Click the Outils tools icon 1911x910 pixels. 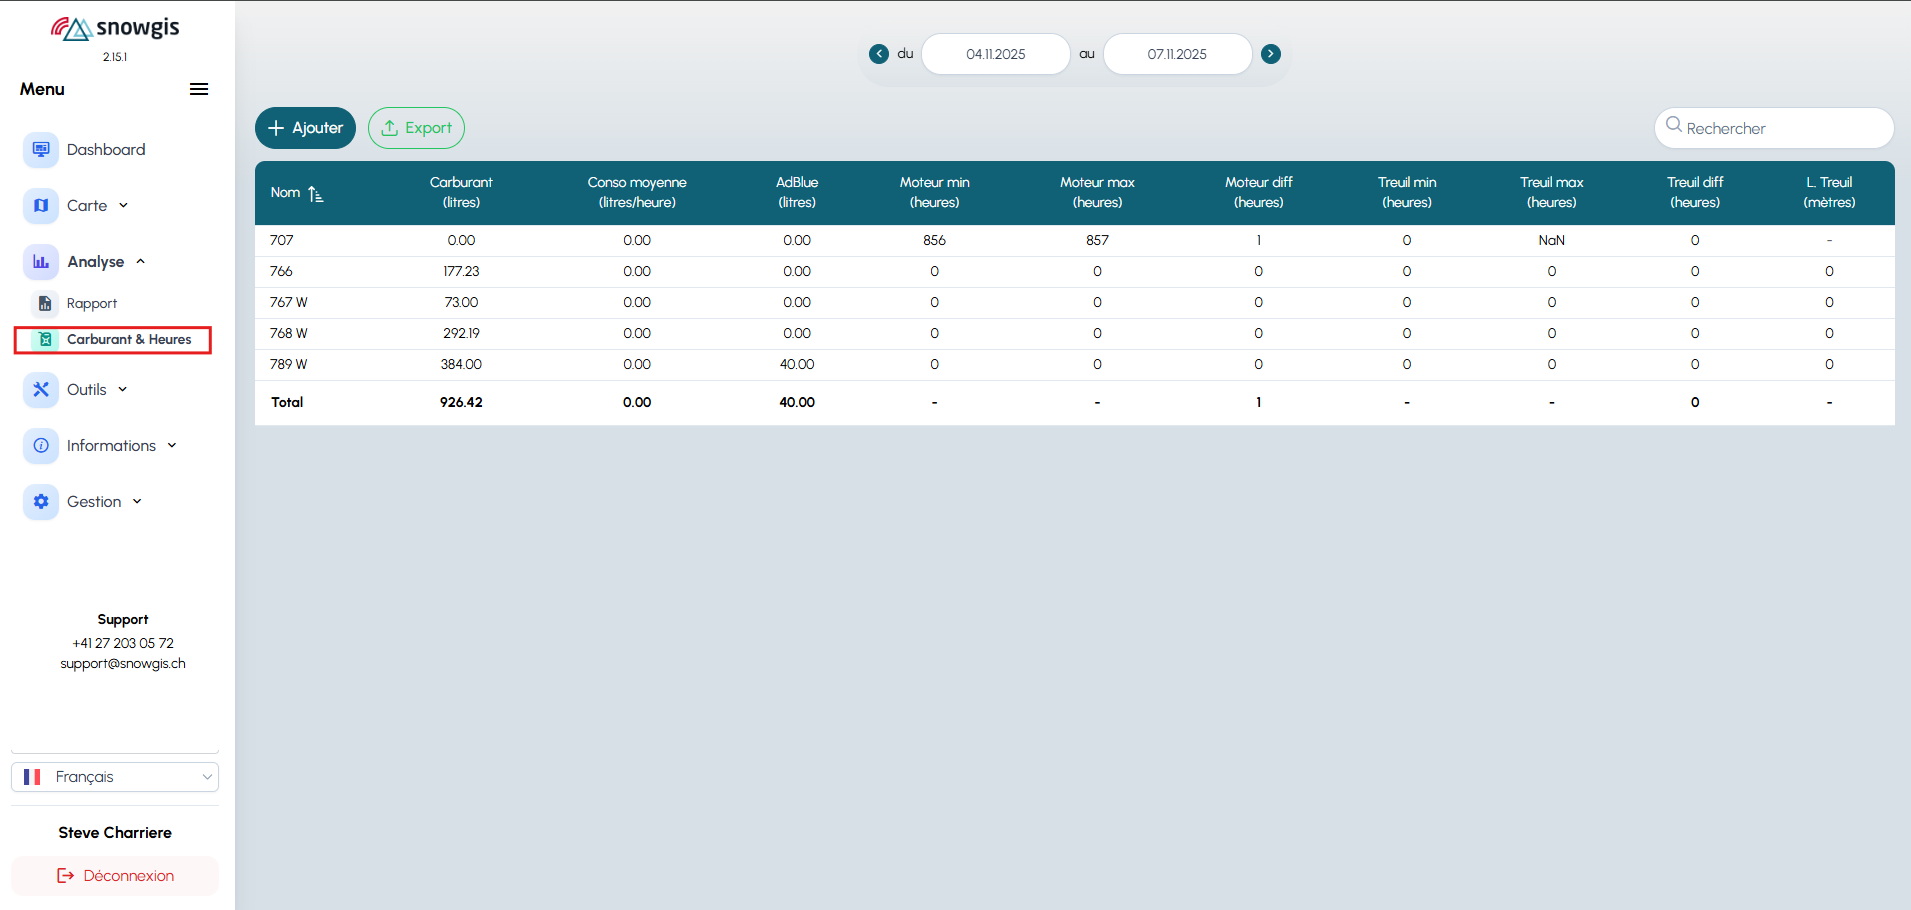click(41, 390)
